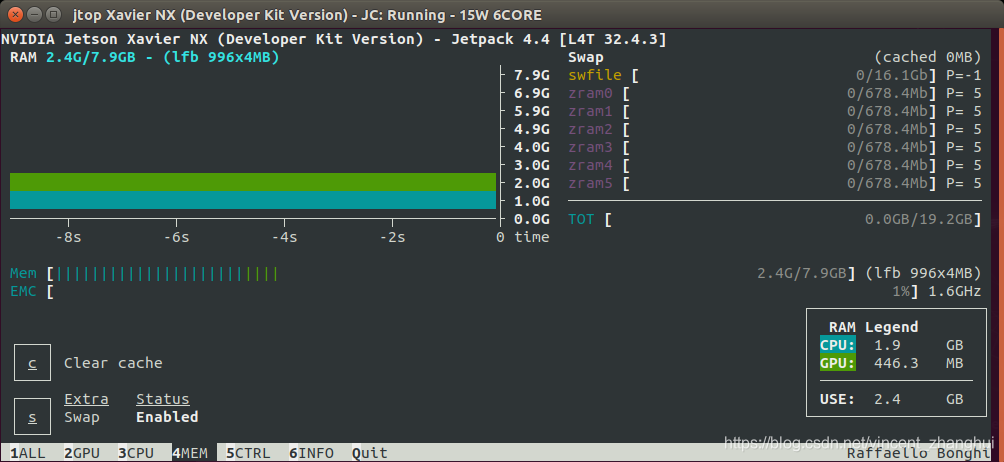This screenshot has height=462, width=1004.
Task: Minimize the jtop terminal window
Action: click(35, 13)
